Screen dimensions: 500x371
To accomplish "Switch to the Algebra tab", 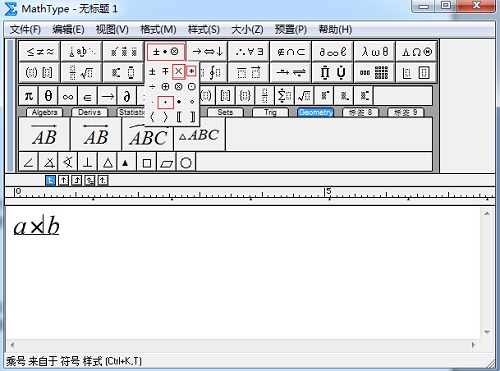I will pos(44,112).
